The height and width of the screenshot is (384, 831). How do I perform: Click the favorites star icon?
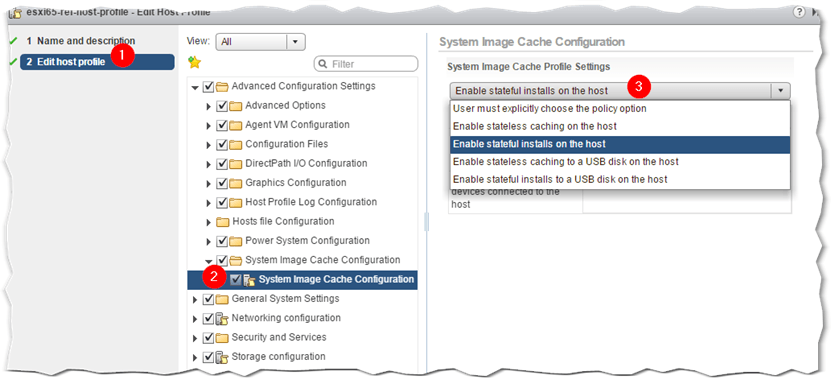[x=195, y=63]
